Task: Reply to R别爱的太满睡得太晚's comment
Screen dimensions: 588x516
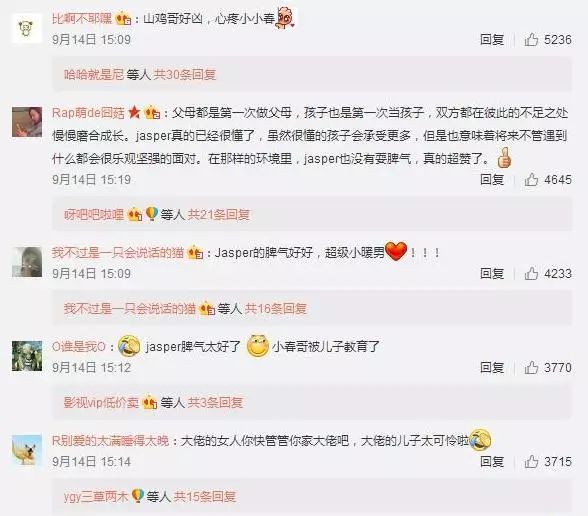Action: click(x=492, y=462)
